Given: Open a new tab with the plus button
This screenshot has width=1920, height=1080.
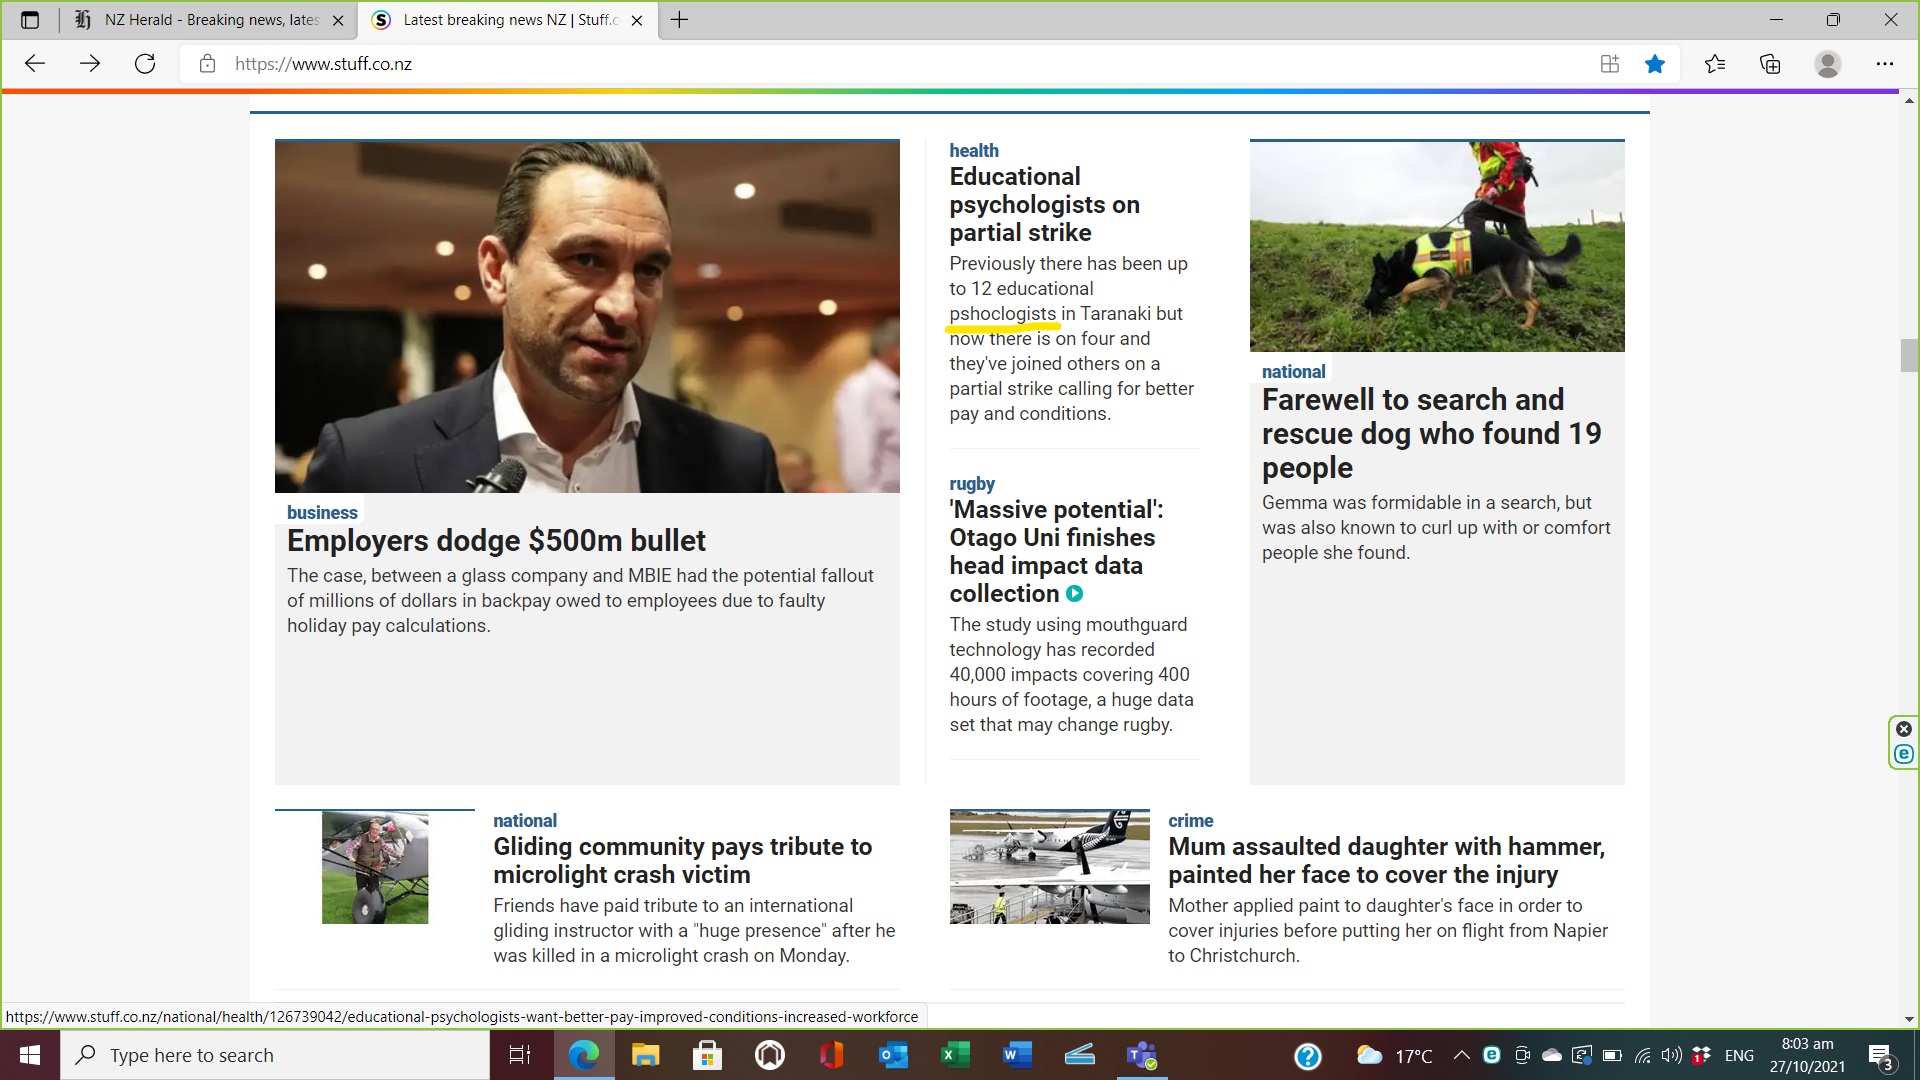Looking at the screenshot, I should click(679, 20).
